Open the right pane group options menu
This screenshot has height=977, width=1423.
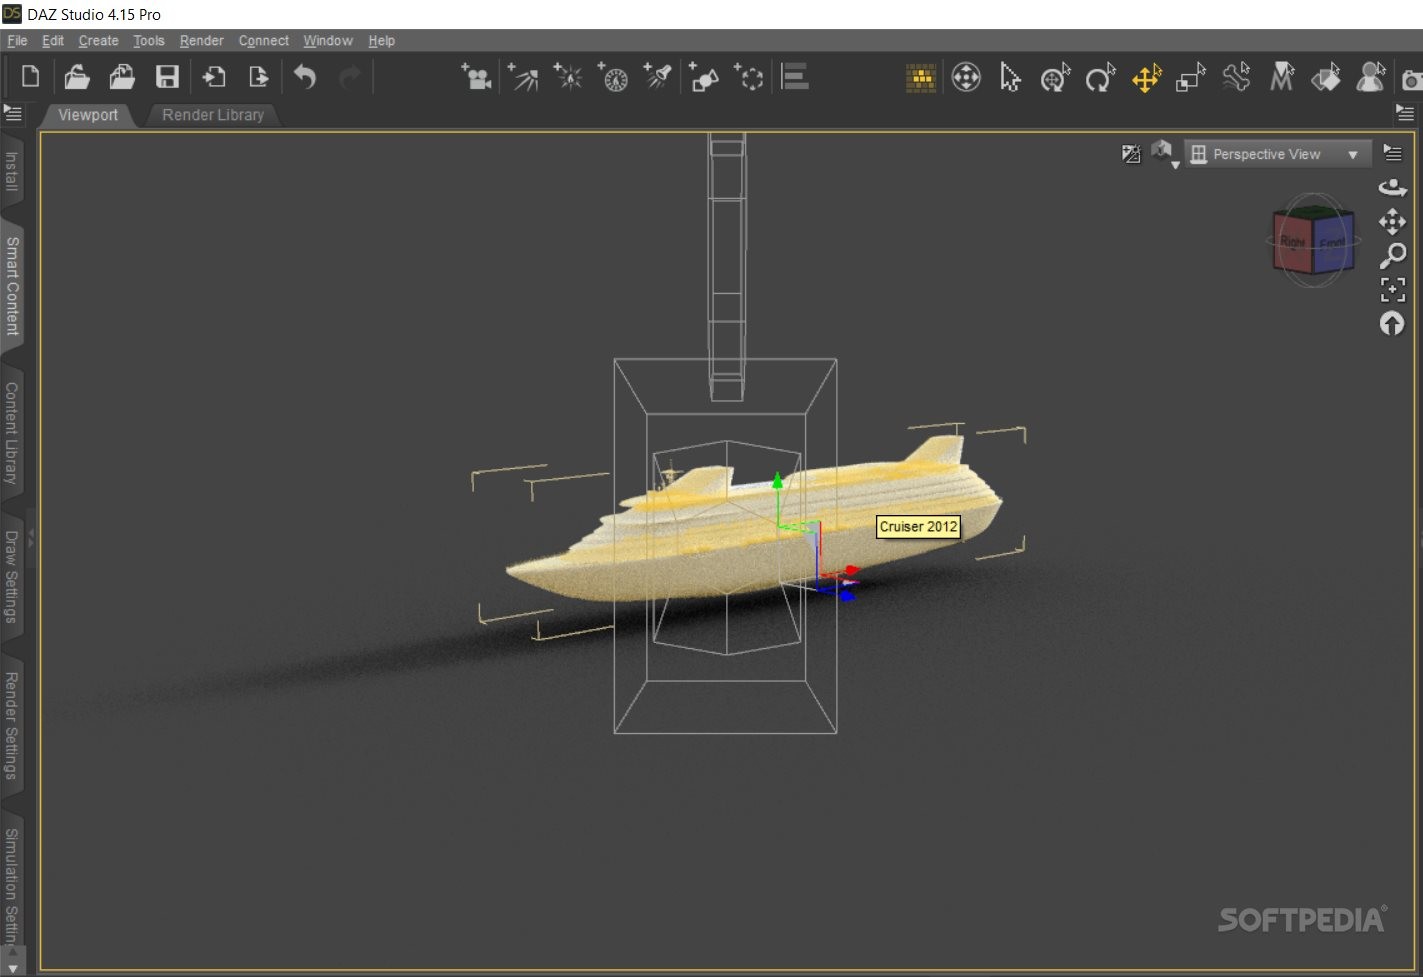click(x=1405, y=113)
